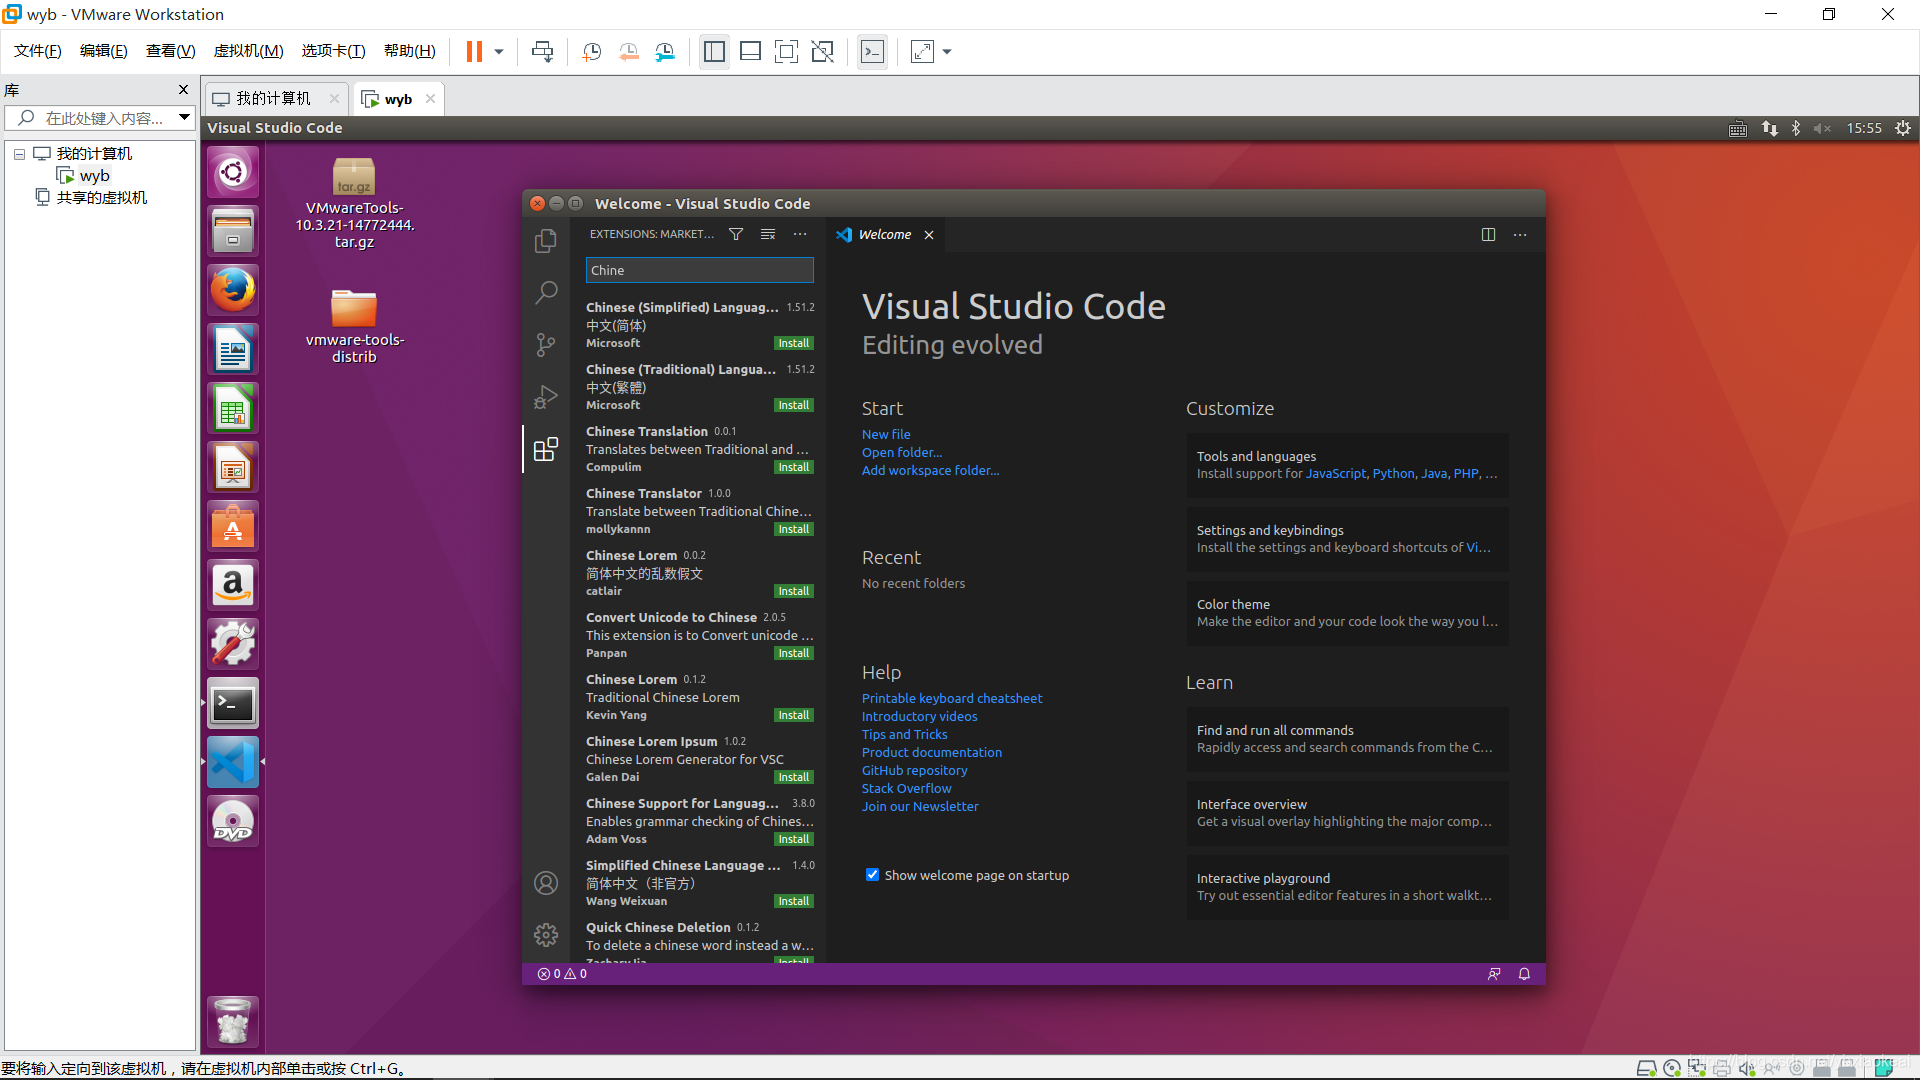The image size is (1920, 1080).
Task: Open Ubuntu Software from the dock
Action: 233,526
